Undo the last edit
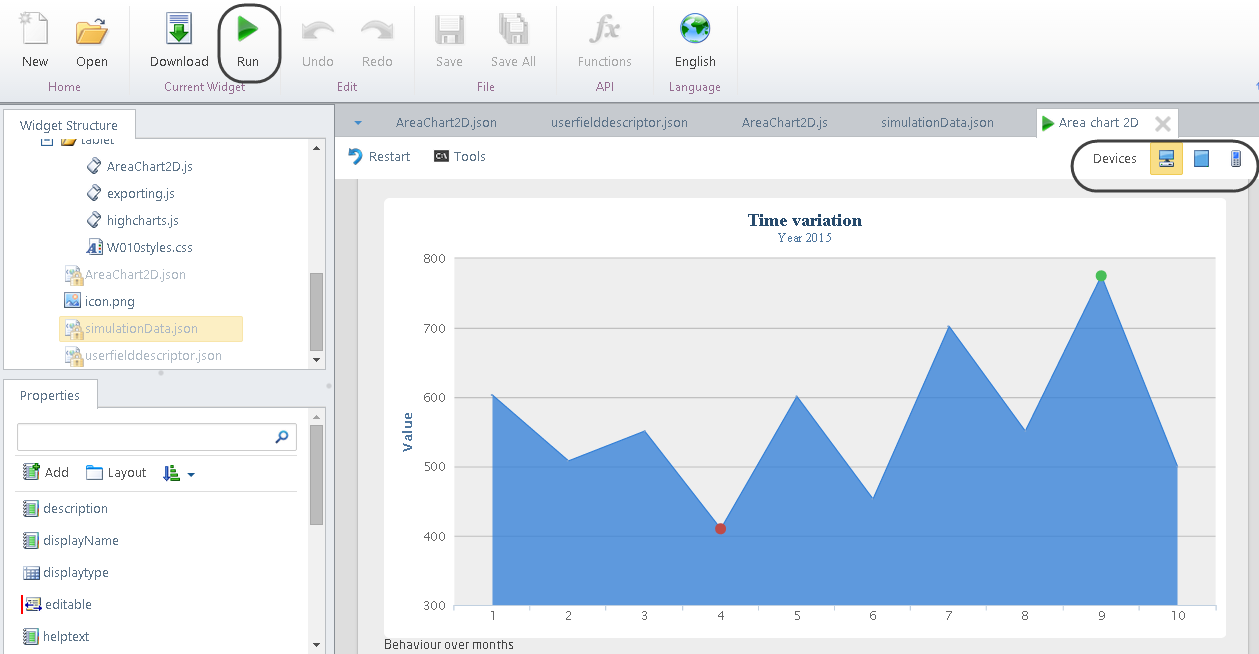 pos(318,41)
